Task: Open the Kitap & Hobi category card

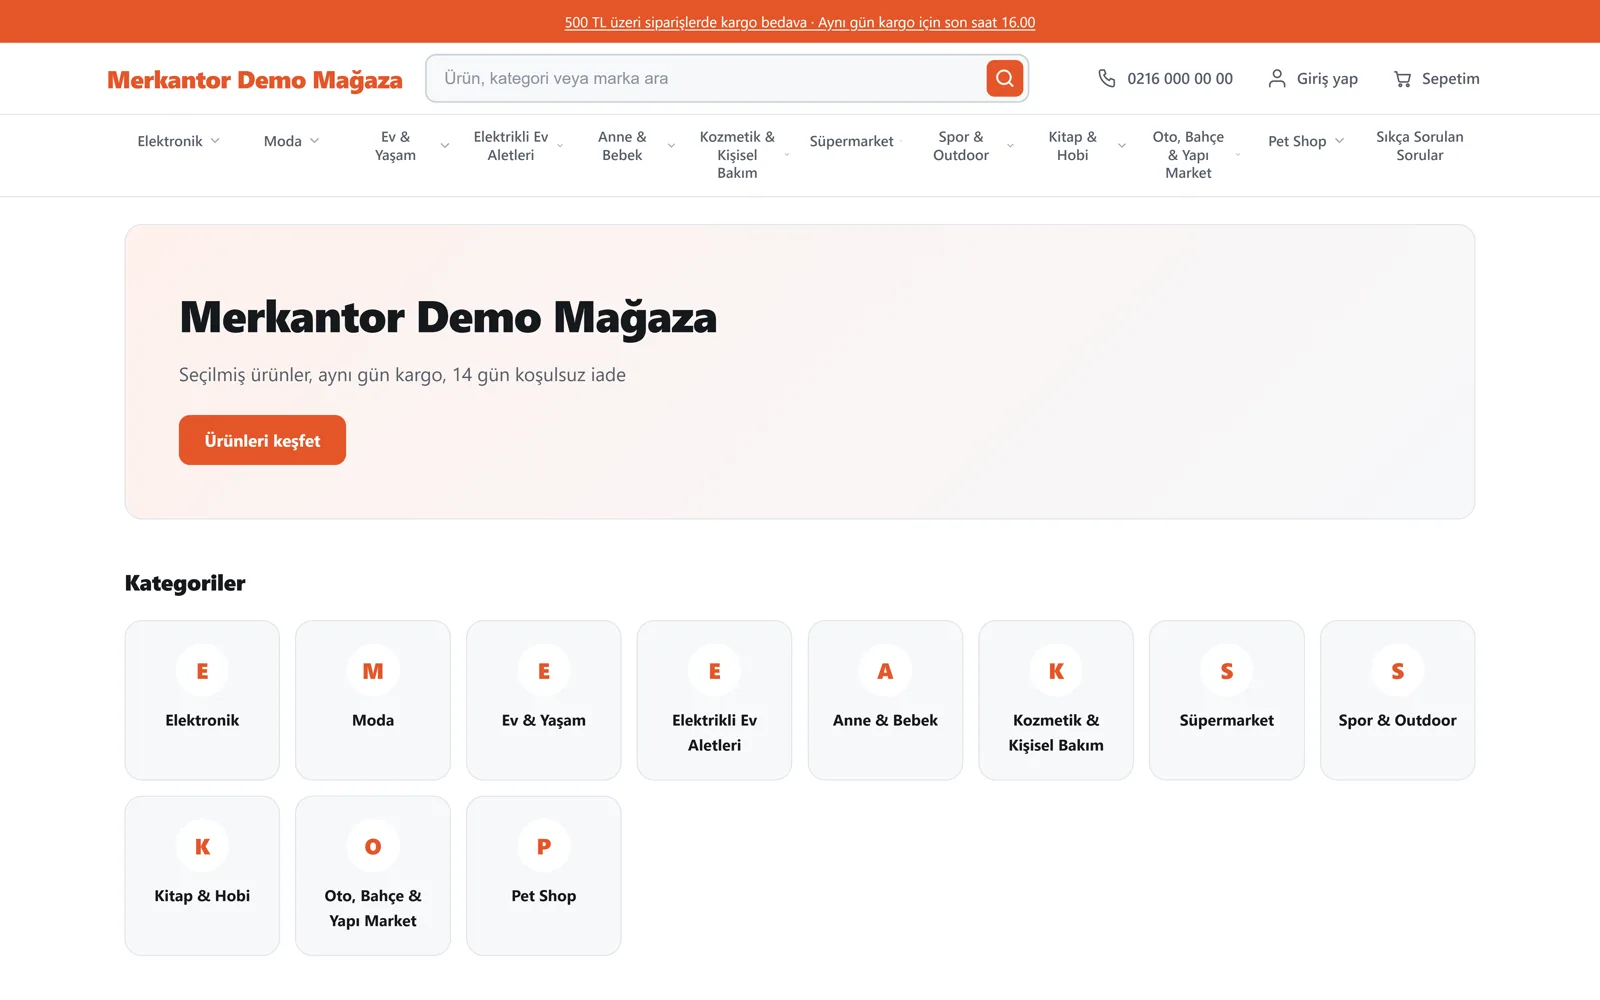Action: click(x=202, y=876)
